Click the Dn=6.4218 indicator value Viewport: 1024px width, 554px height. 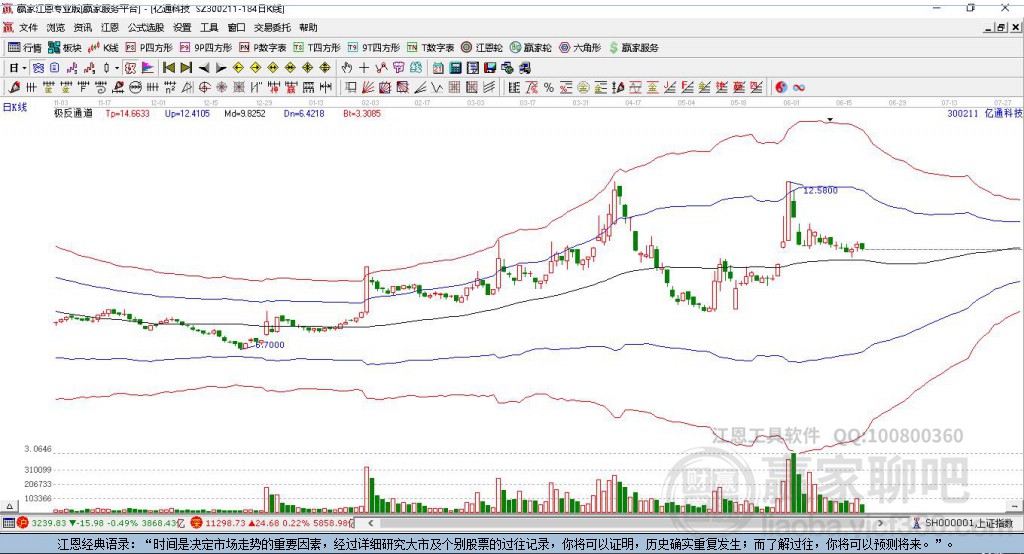click(304, 113)
